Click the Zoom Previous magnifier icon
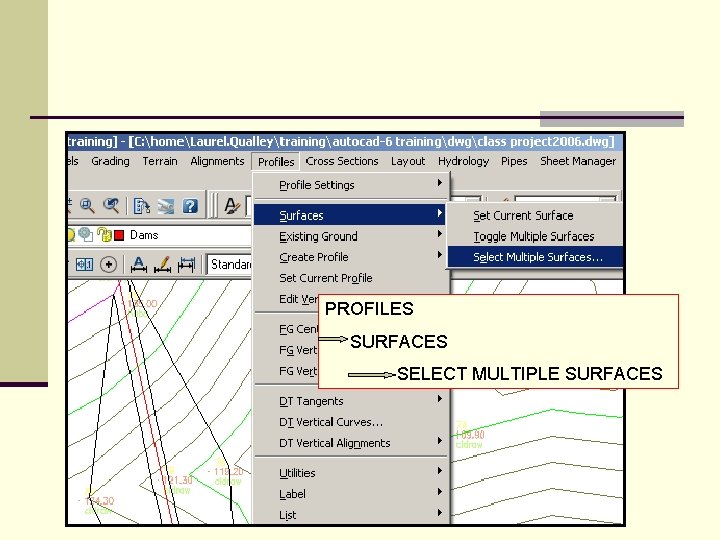This screenshot has width=720, height=540. (x=111, y=205)
